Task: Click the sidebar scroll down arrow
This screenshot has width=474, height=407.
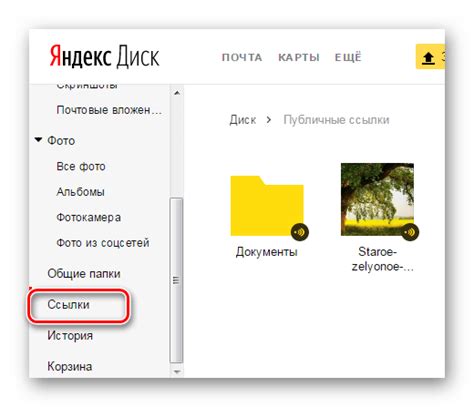Action: (x=177, y=371)
